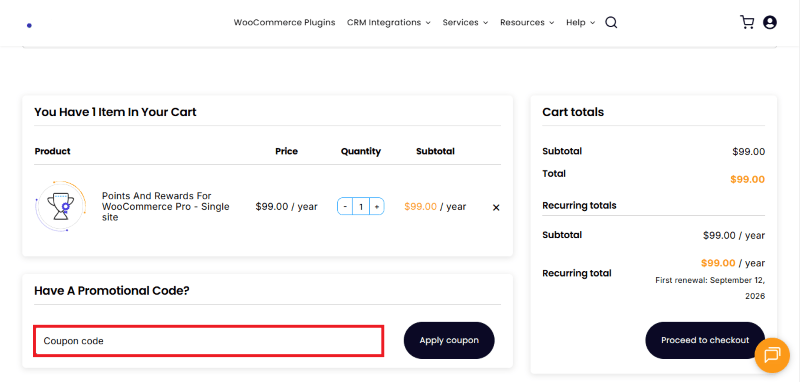Select the orange '$99.00' Total amount
The image size is (800, 382).
click(x=747, y=180)
